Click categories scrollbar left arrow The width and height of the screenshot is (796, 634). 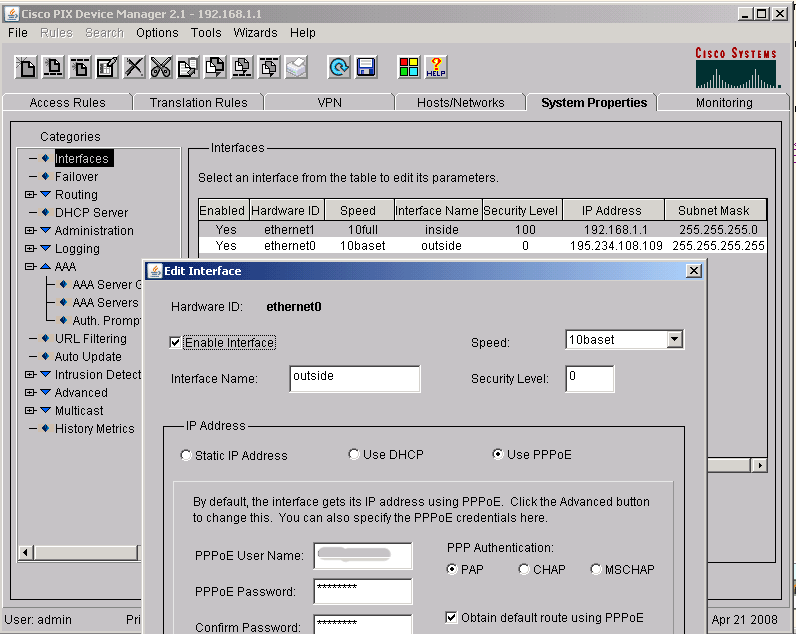coord(25,552)
